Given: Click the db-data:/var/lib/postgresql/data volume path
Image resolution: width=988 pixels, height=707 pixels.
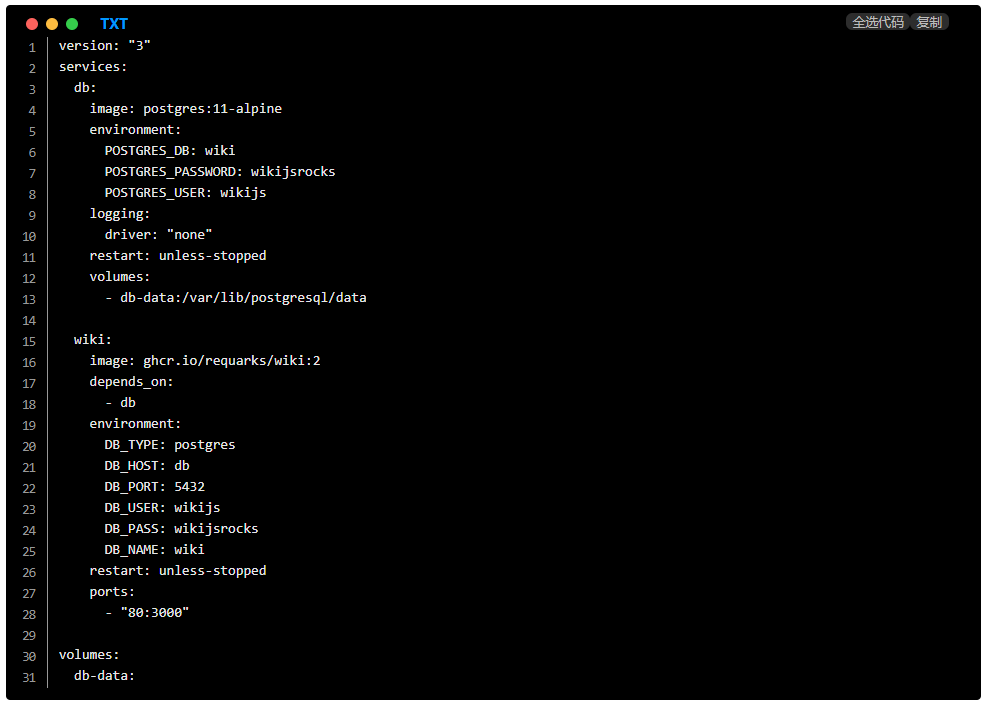Looking at the screenshot, I should [243, 298].
